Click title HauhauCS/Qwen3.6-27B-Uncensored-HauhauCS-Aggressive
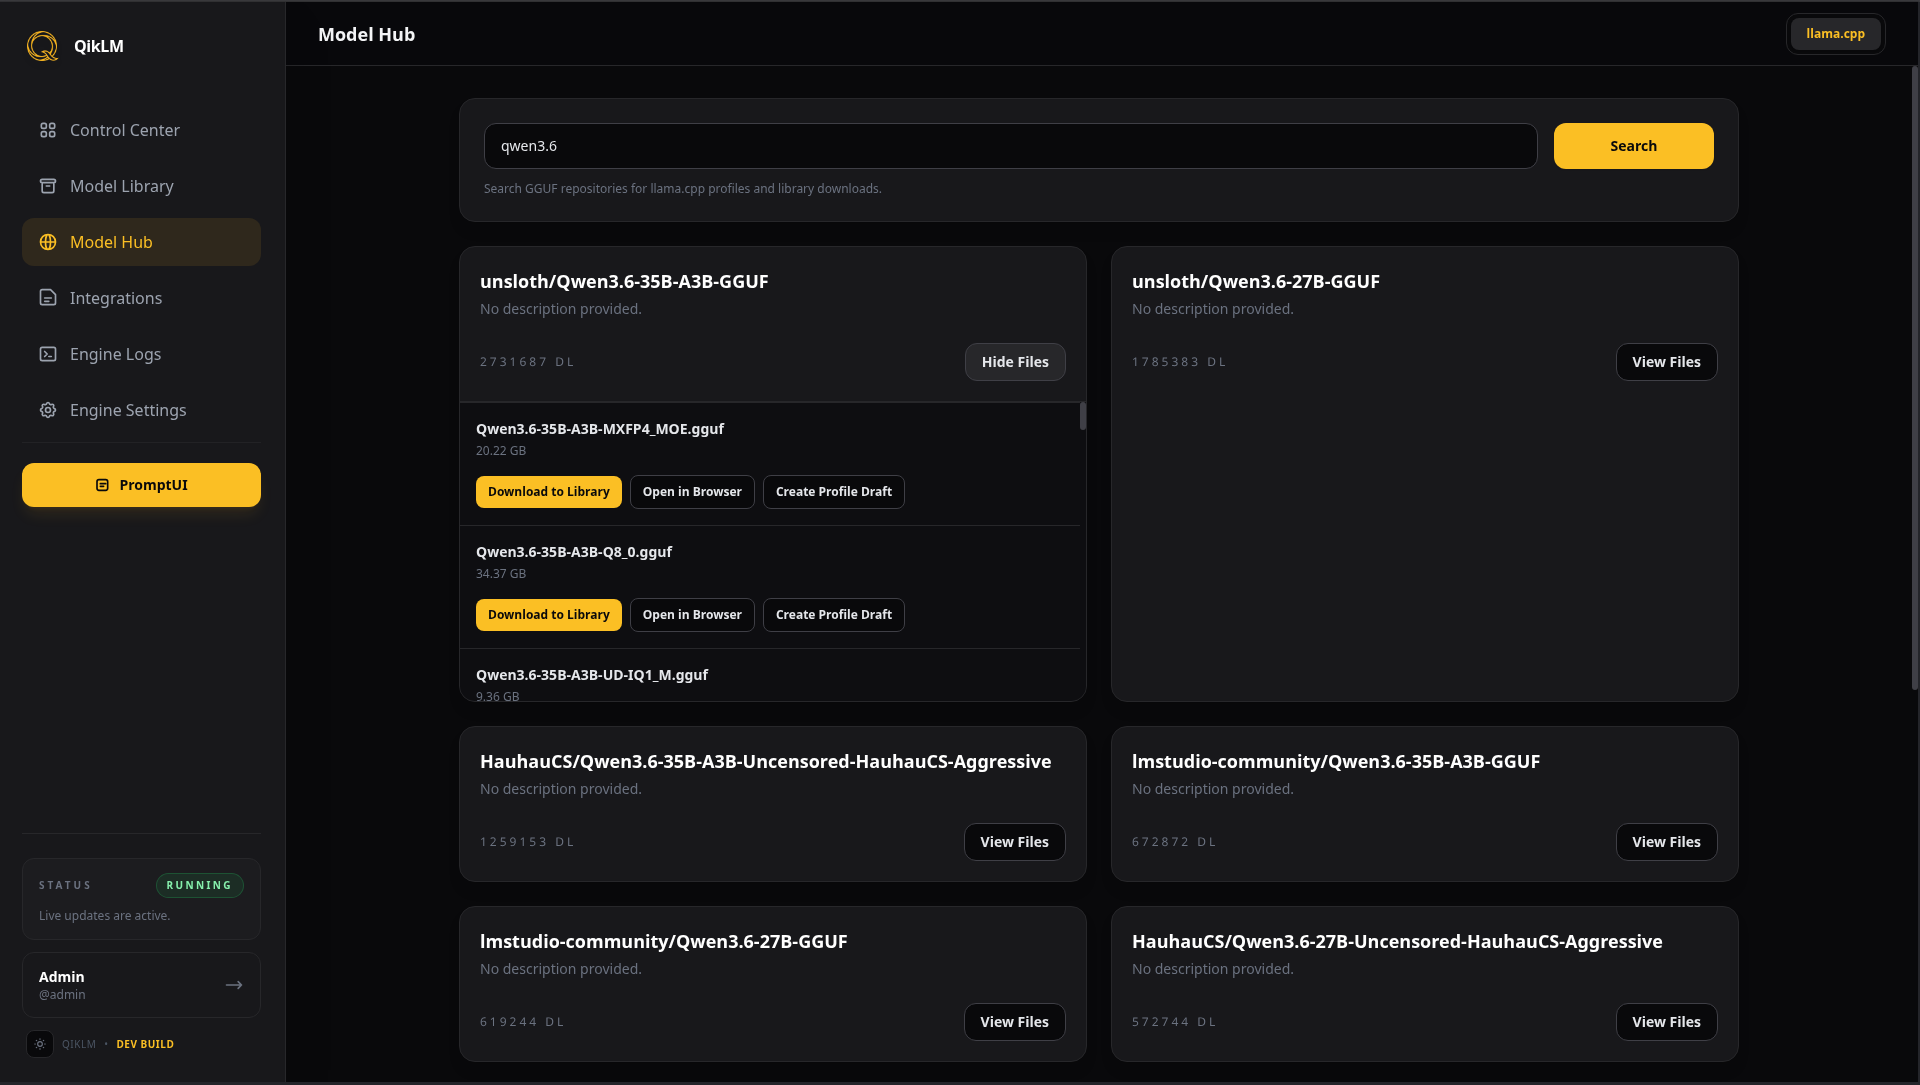The height and width of the screenshot is (1085, 1920). pos(1397,942)
